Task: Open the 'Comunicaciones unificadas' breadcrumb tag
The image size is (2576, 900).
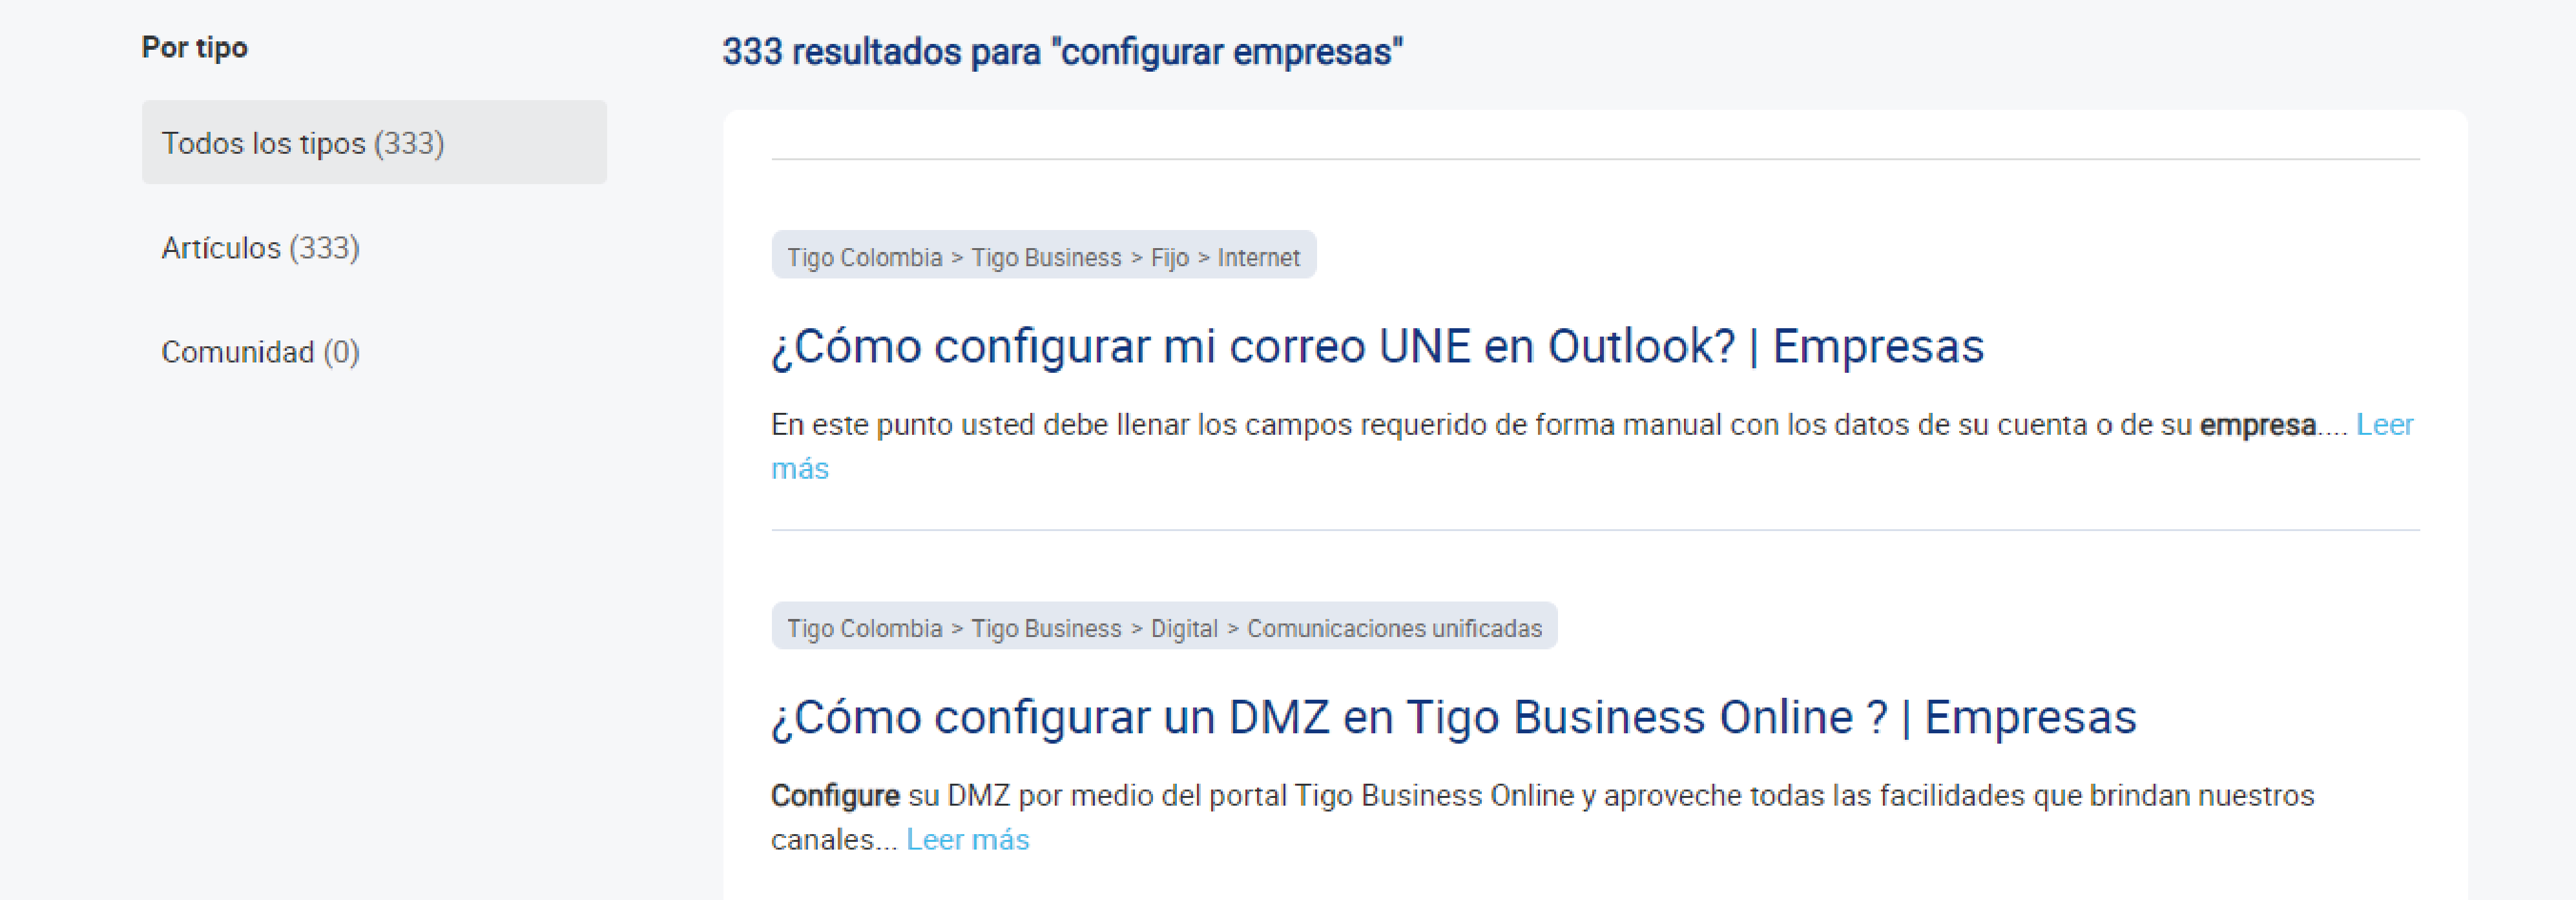Action: click(1164, 627)
